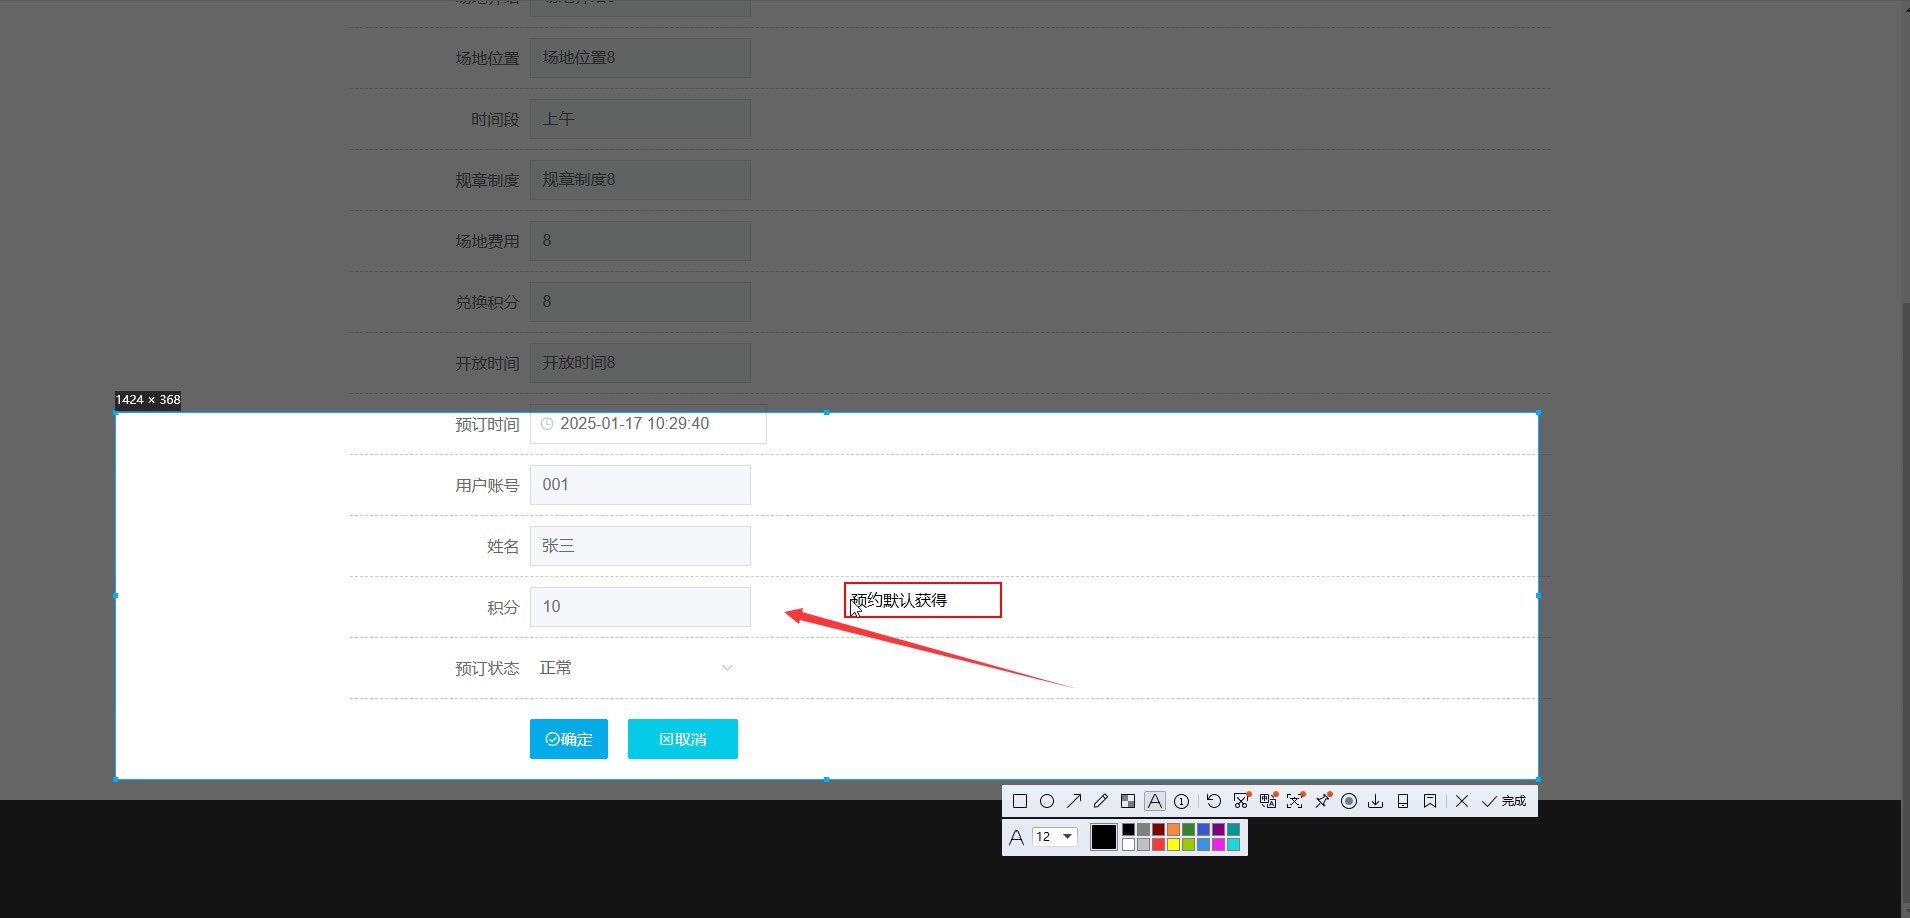Save the screenshot with download icon
1910x918 pixels.
point(1376,801)
